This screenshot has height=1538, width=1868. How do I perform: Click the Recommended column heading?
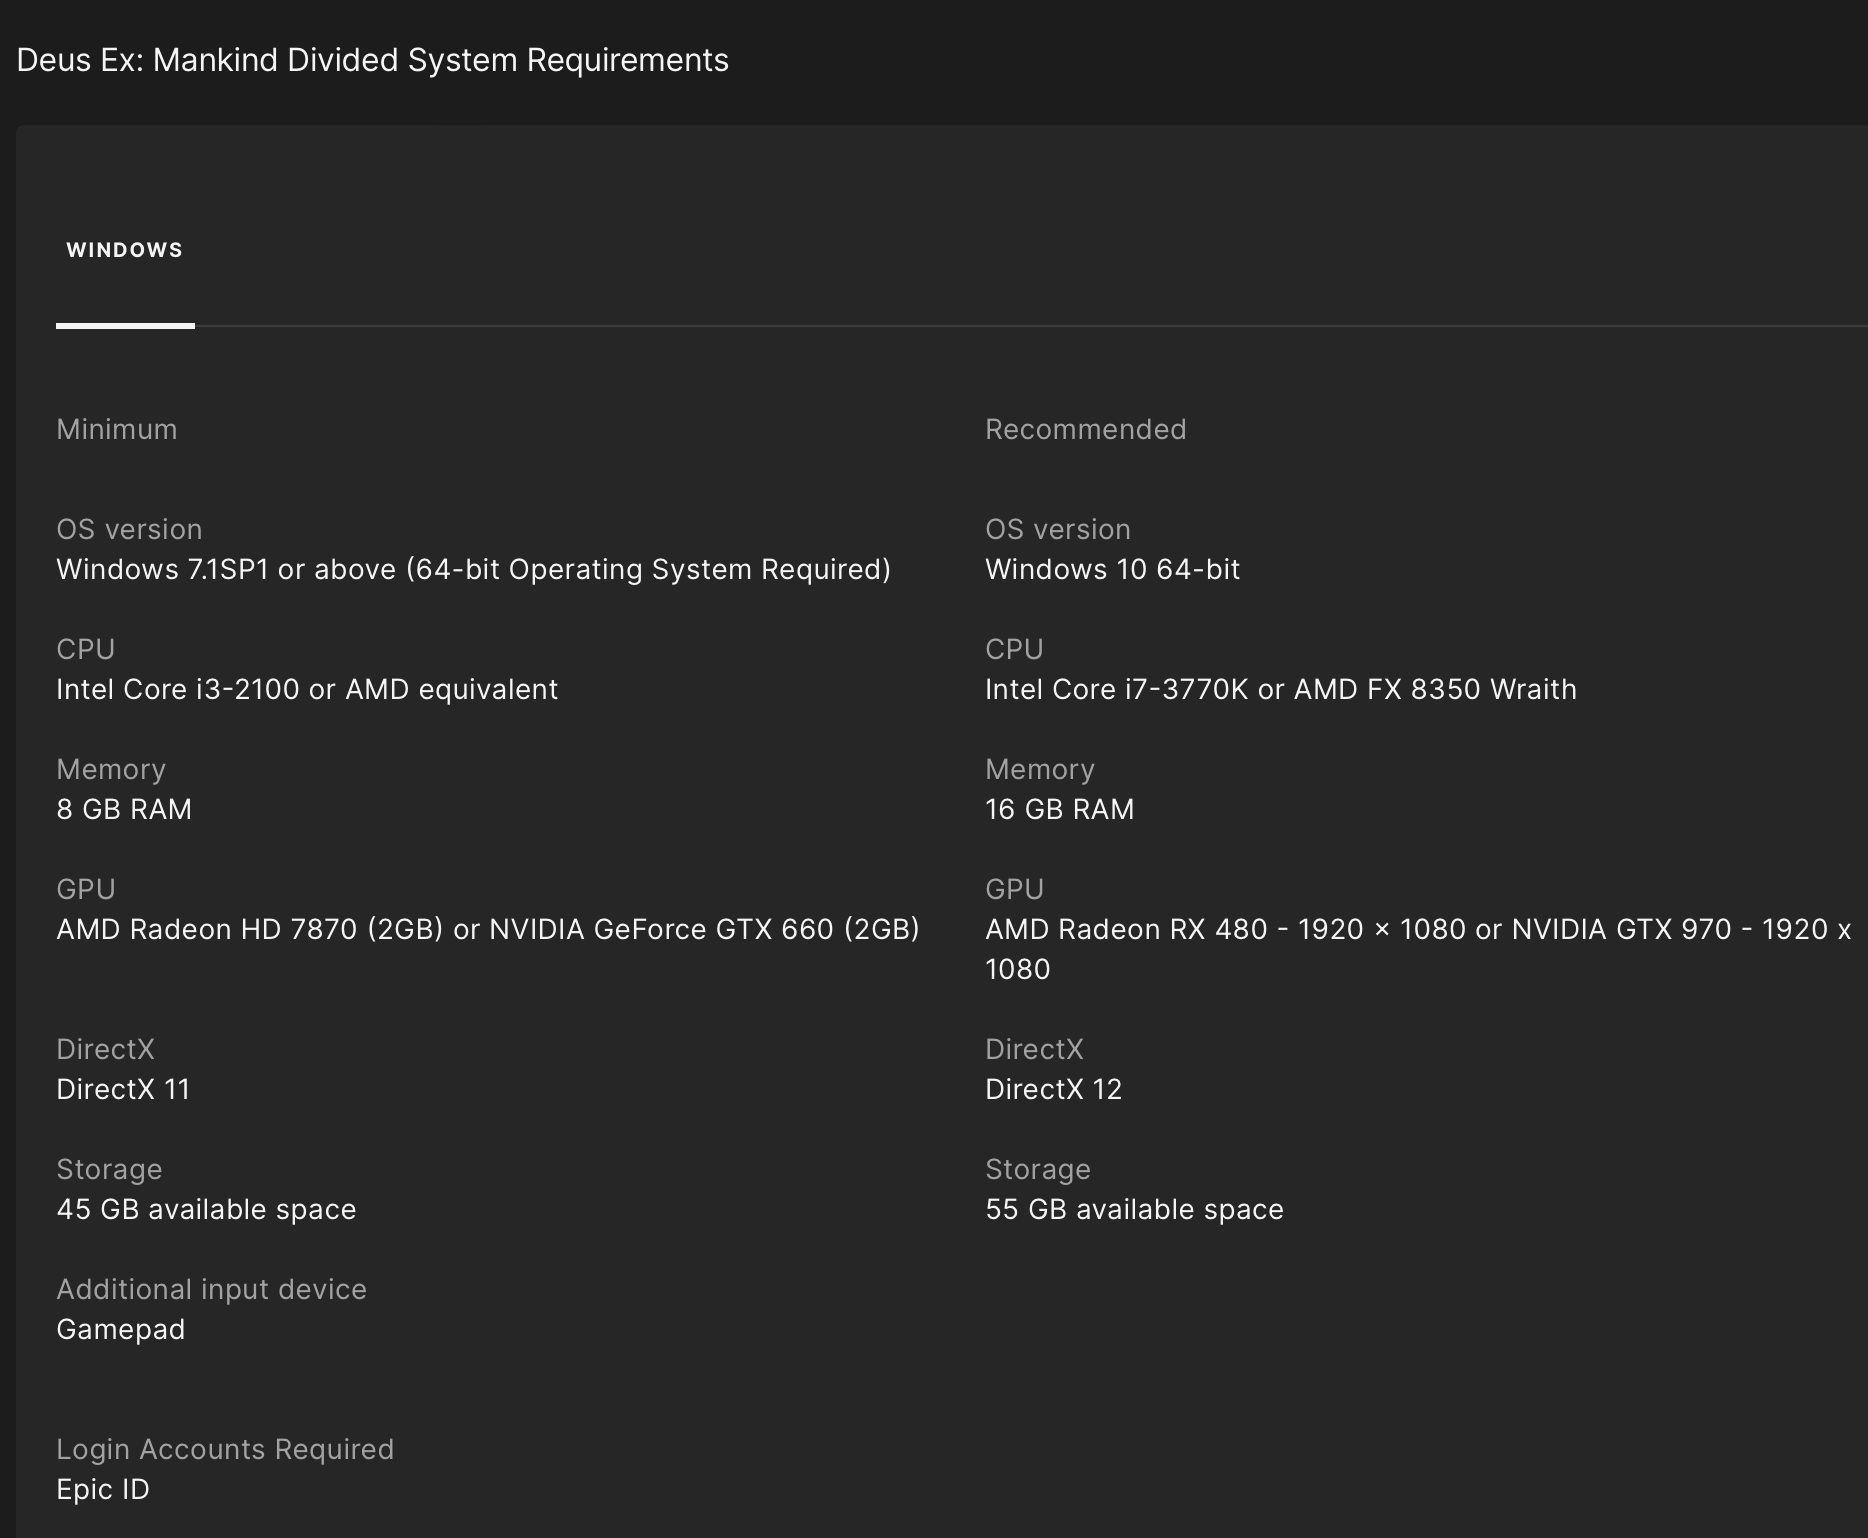coord(1085,429)
